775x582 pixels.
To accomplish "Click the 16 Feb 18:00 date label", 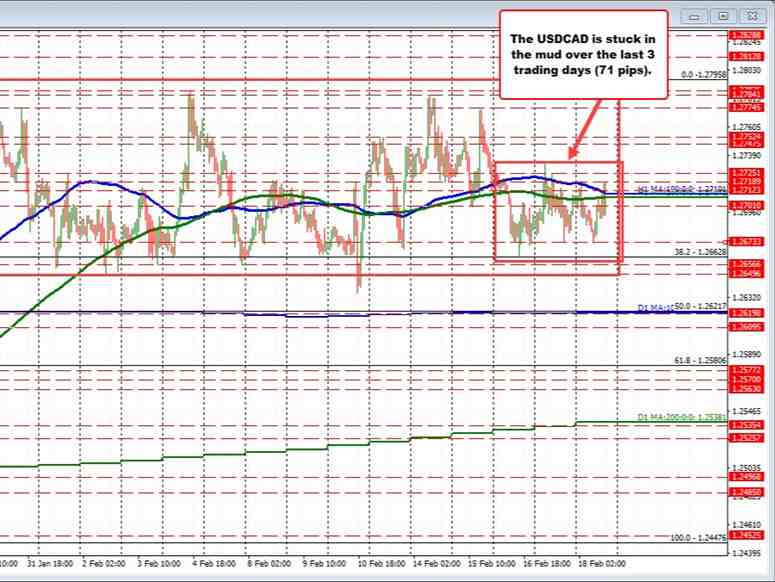I will [x=547, y=564].
